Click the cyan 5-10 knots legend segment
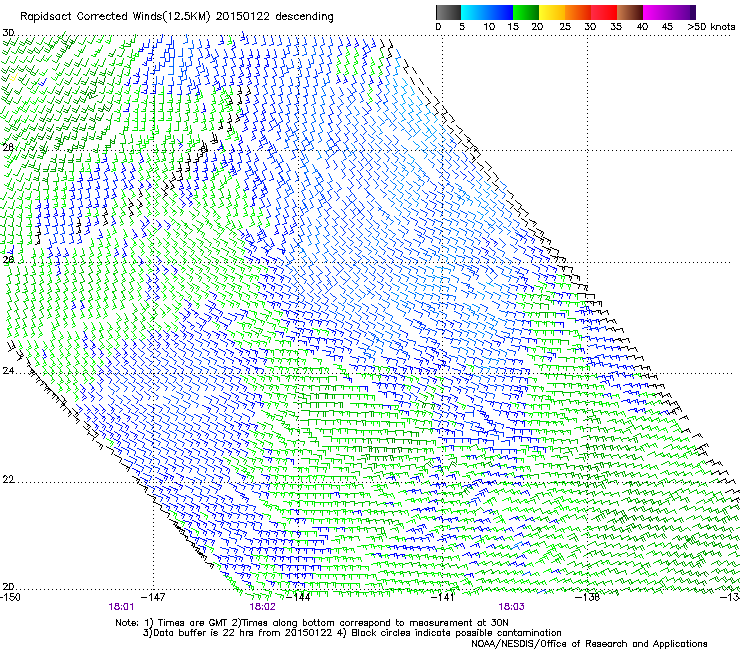740x650 pixels. [x=474, y=12]
